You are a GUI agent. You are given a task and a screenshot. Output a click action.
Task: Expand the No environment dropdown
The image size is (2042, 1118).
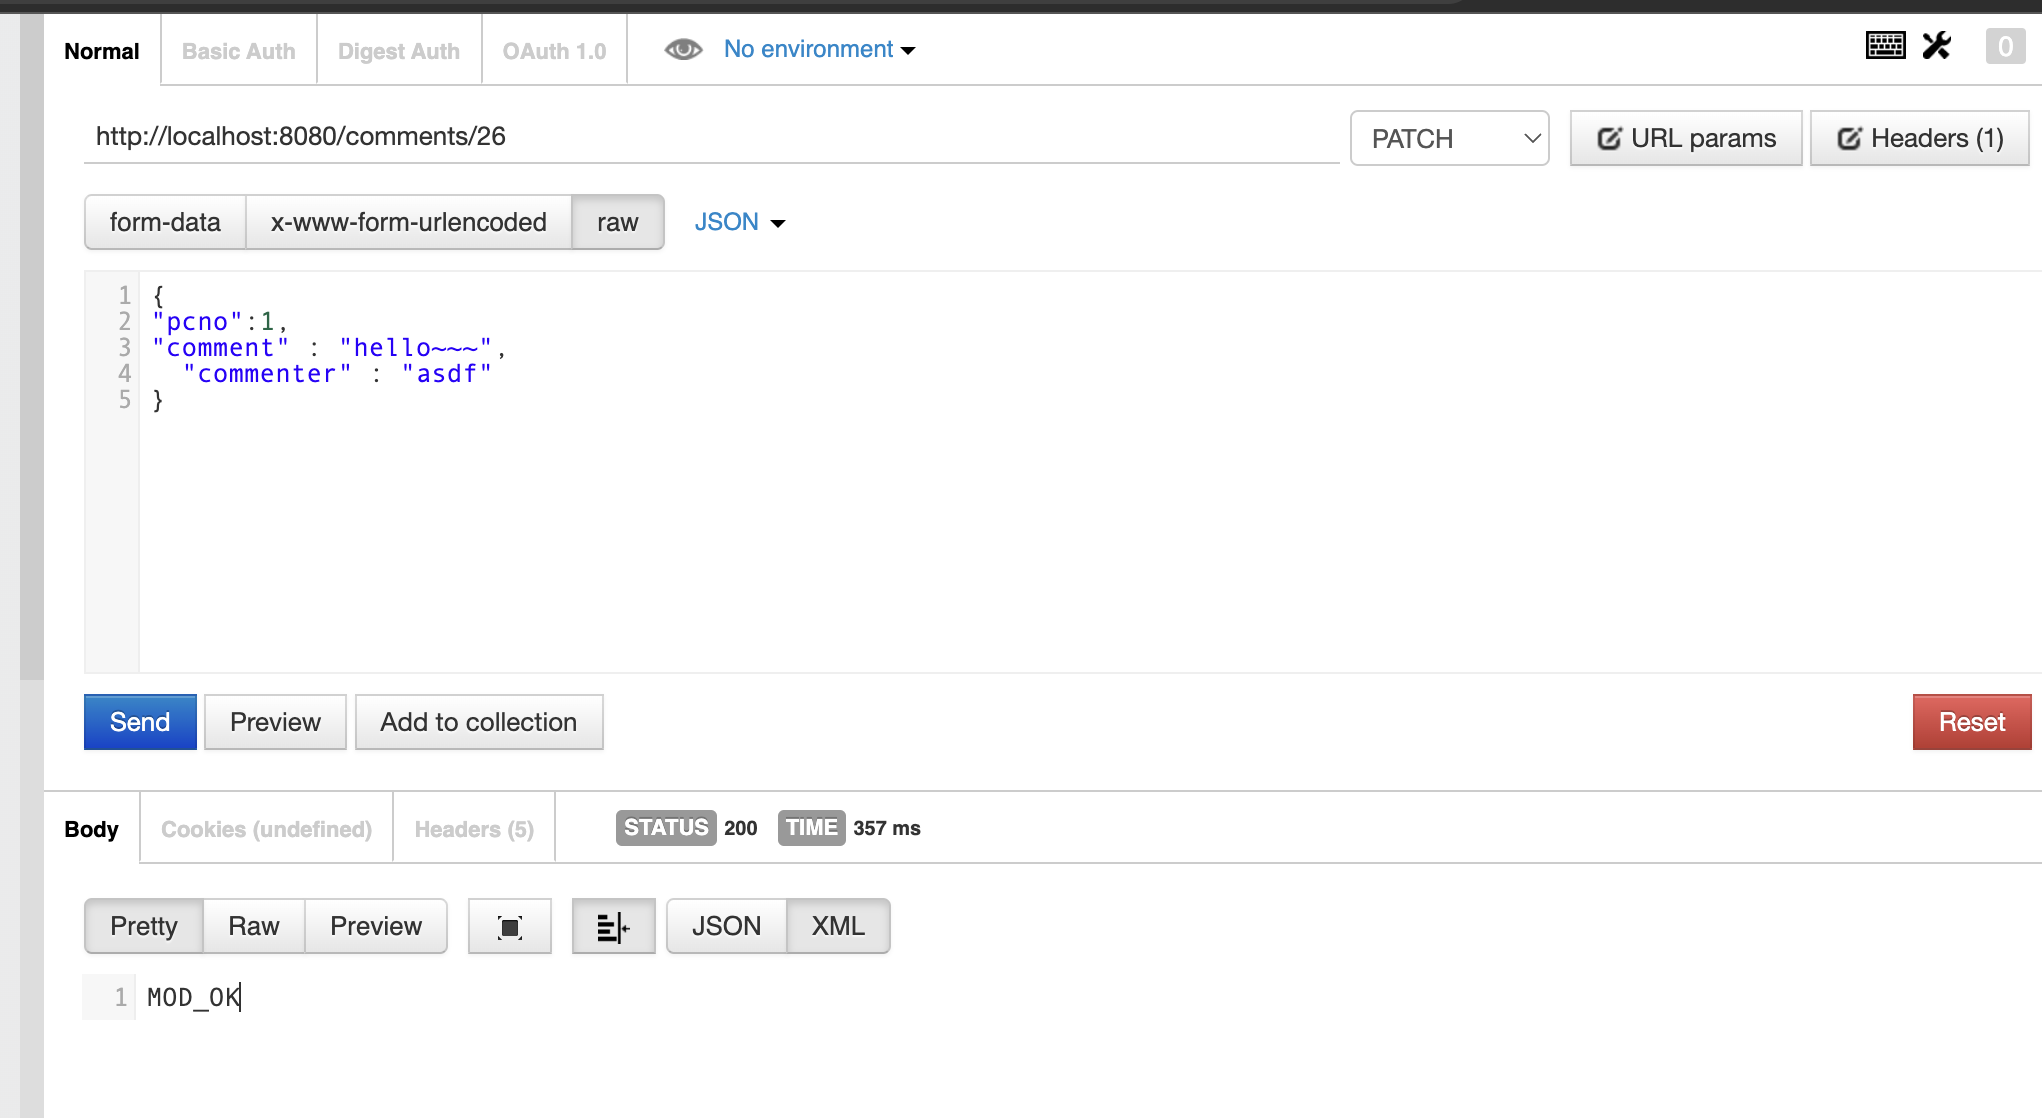tap(819, 49)
